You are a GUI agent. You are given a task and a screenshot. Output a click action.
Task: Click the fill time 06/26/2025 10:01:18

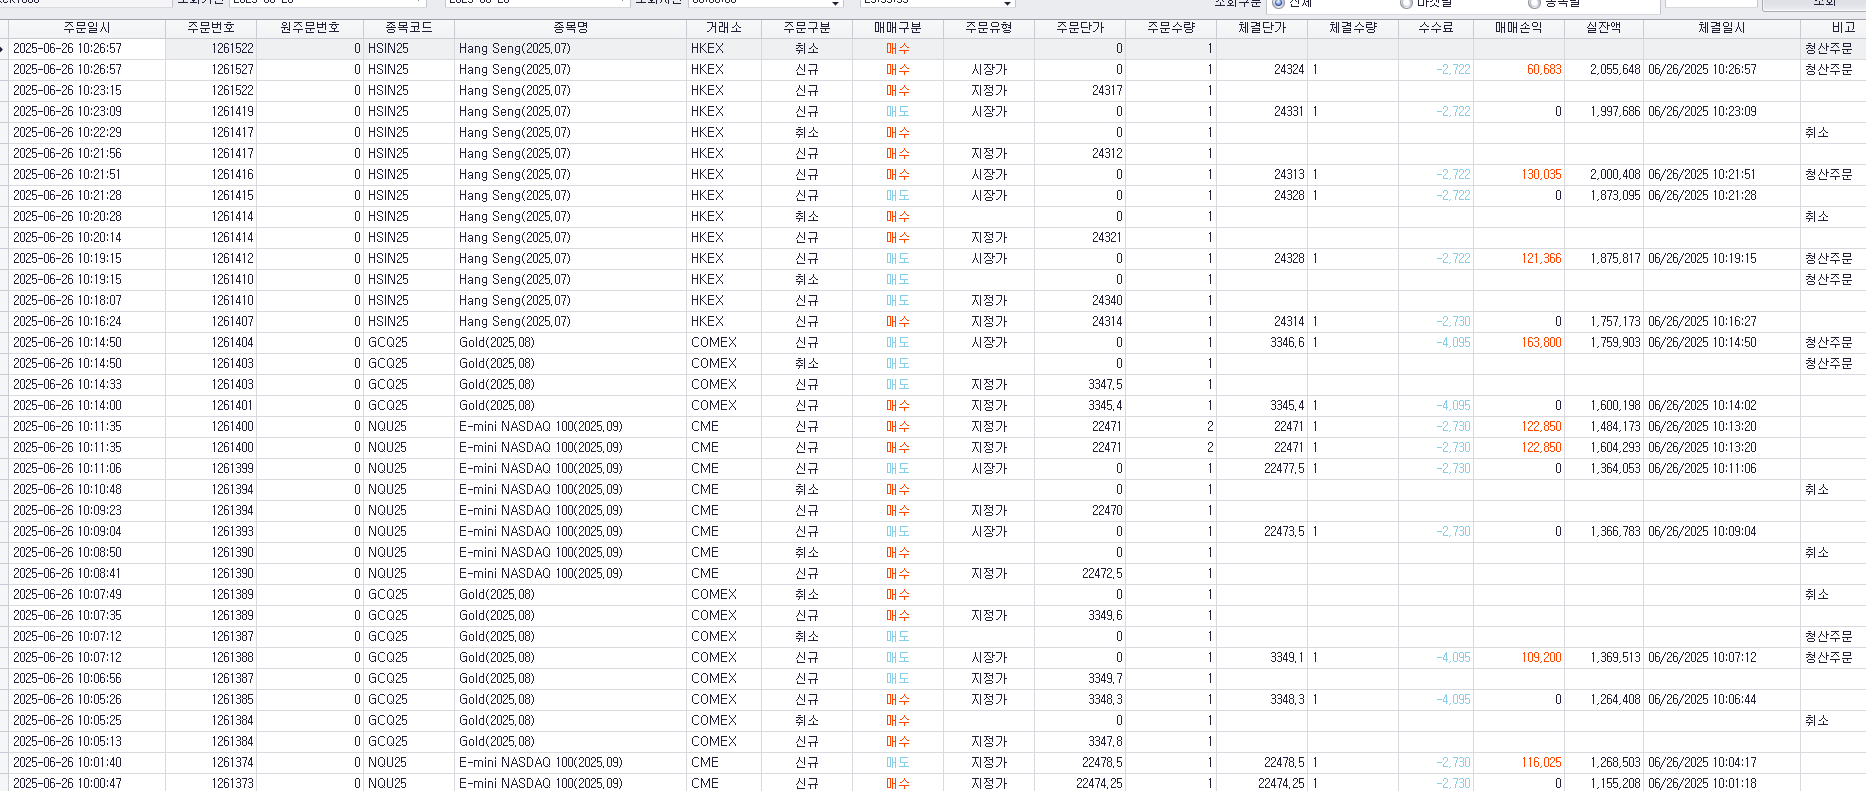pos(1702,784)
